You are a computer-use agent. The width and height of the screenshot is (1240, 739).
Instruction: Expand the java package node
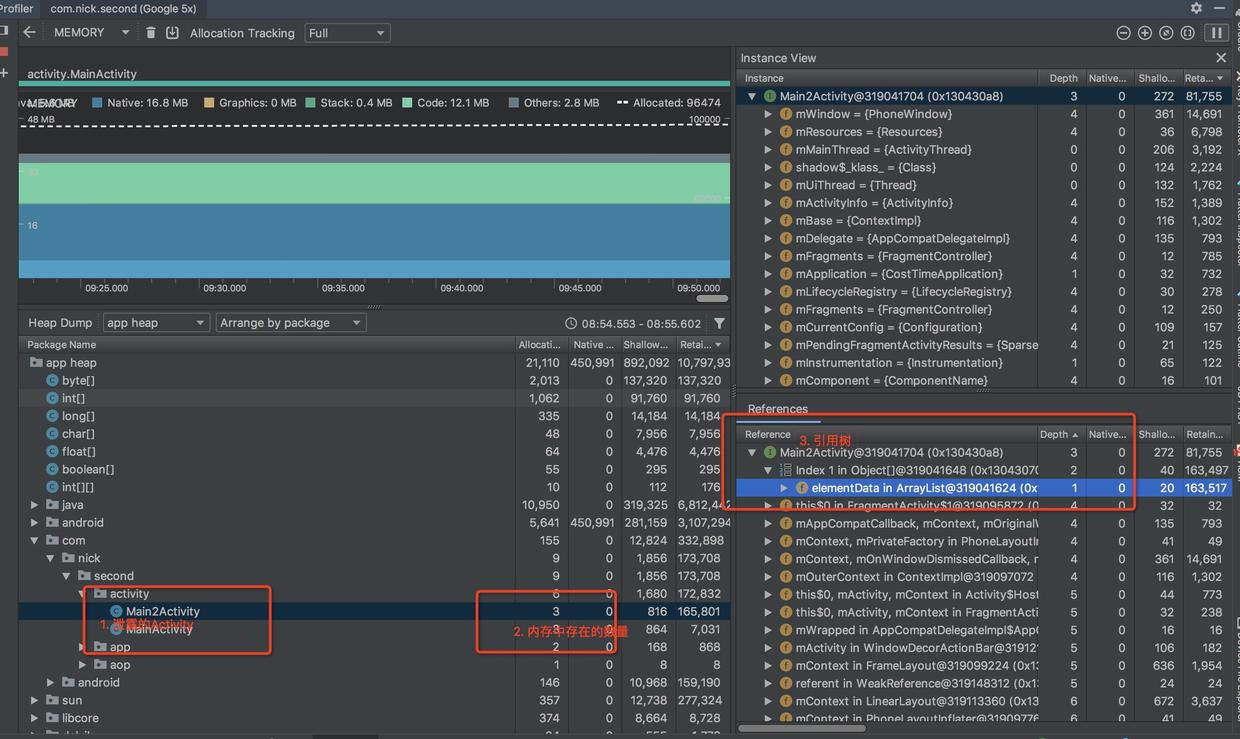click(x=36, y=505)
